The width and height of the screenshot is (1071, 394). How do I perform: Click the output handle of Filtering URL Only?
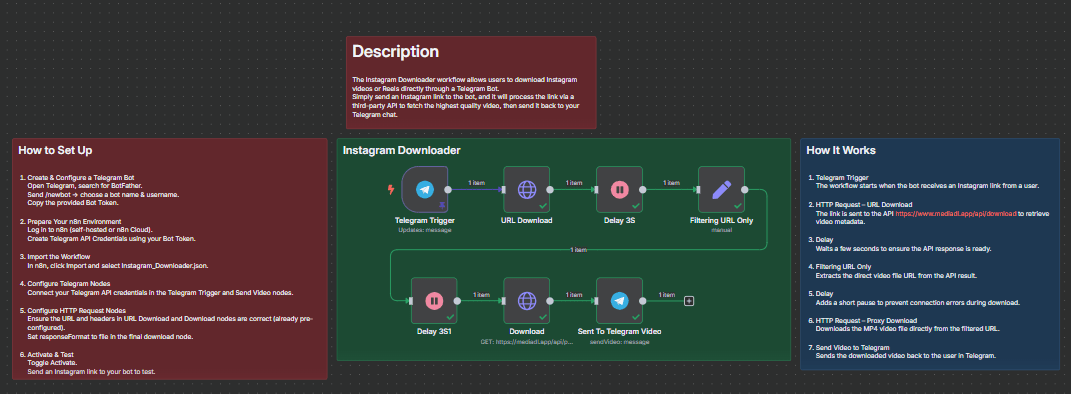[745, 190]
